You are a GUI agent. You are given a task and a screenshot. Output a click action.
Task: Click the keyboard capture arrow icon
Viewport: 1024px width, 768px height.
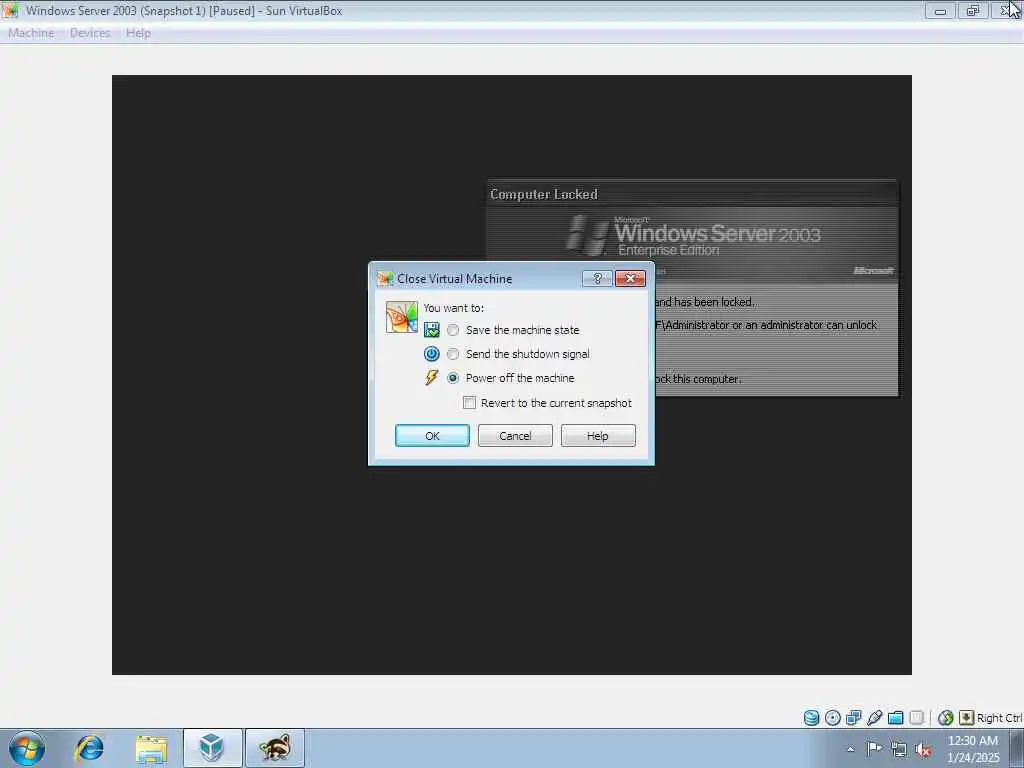[966, 718]
